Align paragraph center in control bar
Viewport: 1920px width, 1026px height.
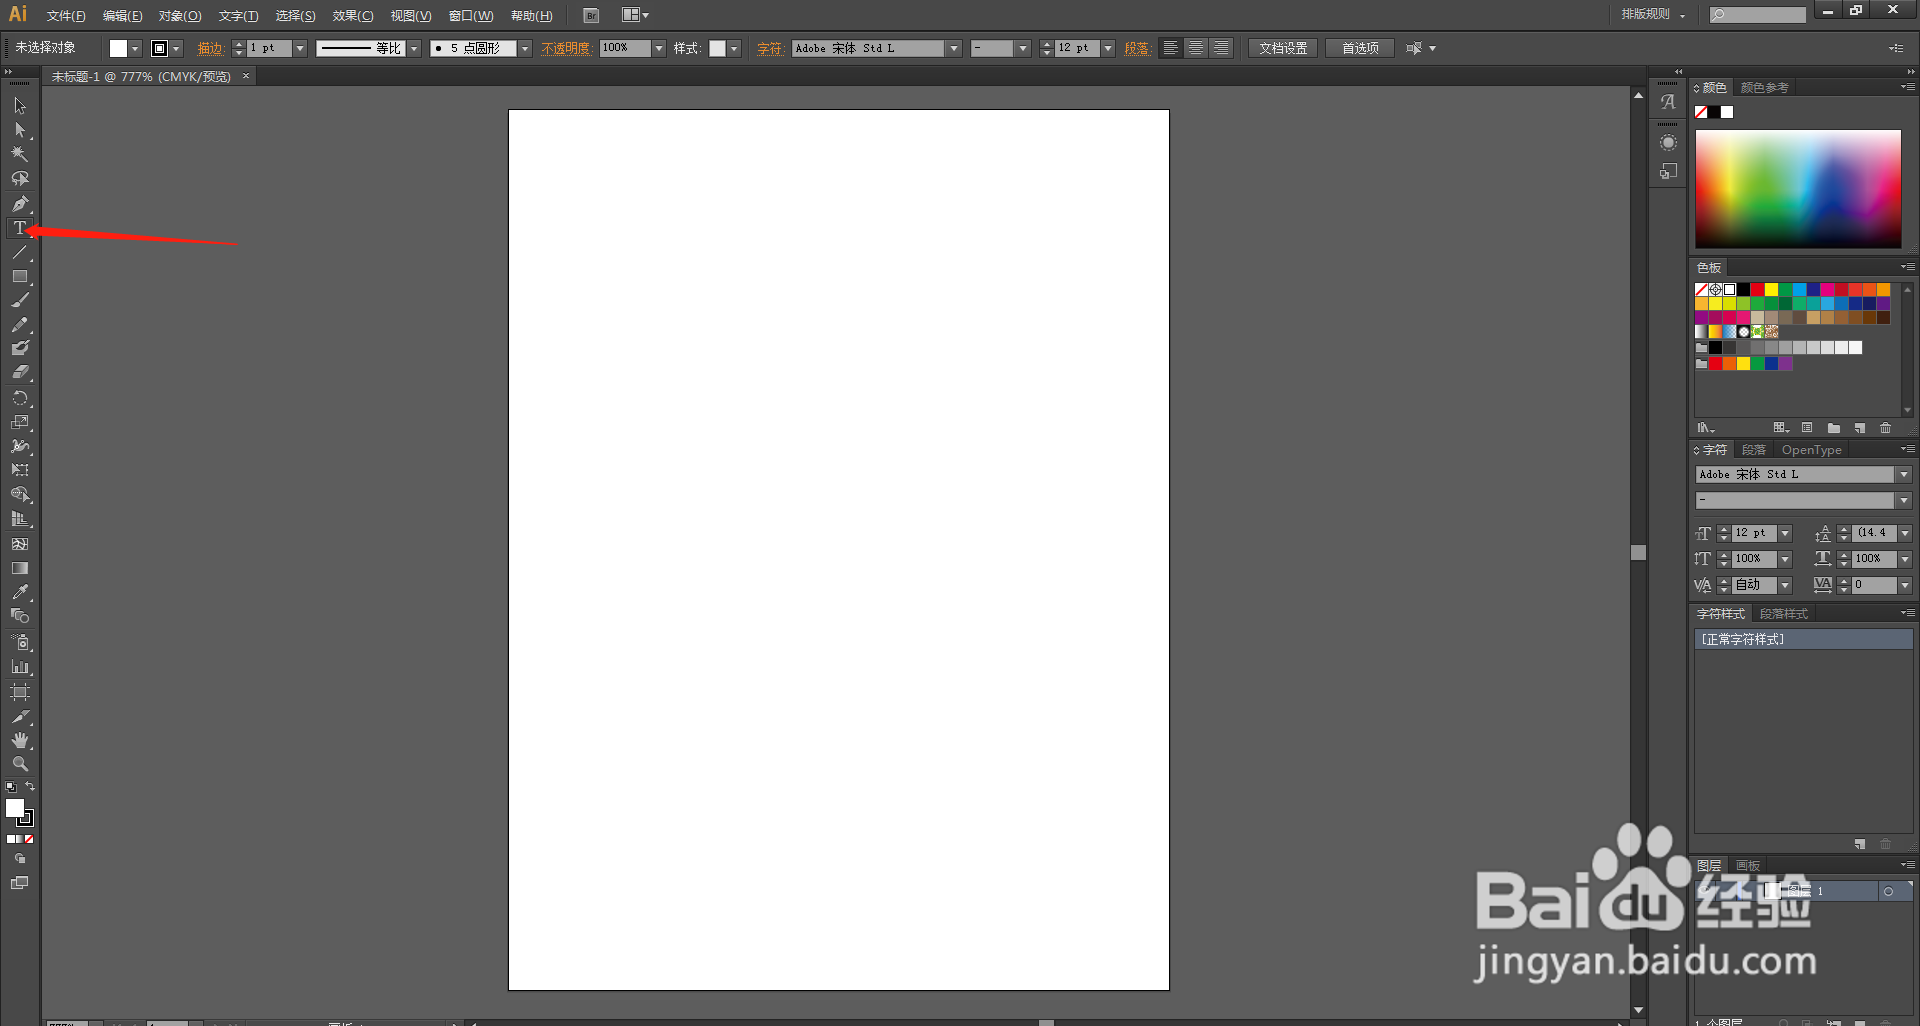point(1196,48)
